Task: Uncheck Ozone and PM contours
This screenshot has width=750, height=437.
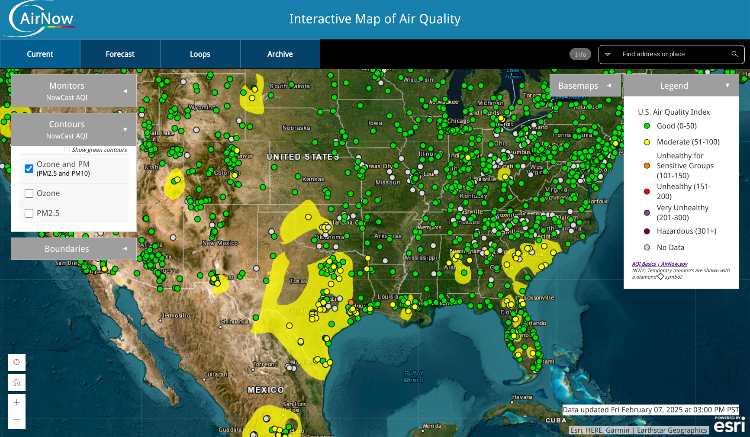Action: 29,168
